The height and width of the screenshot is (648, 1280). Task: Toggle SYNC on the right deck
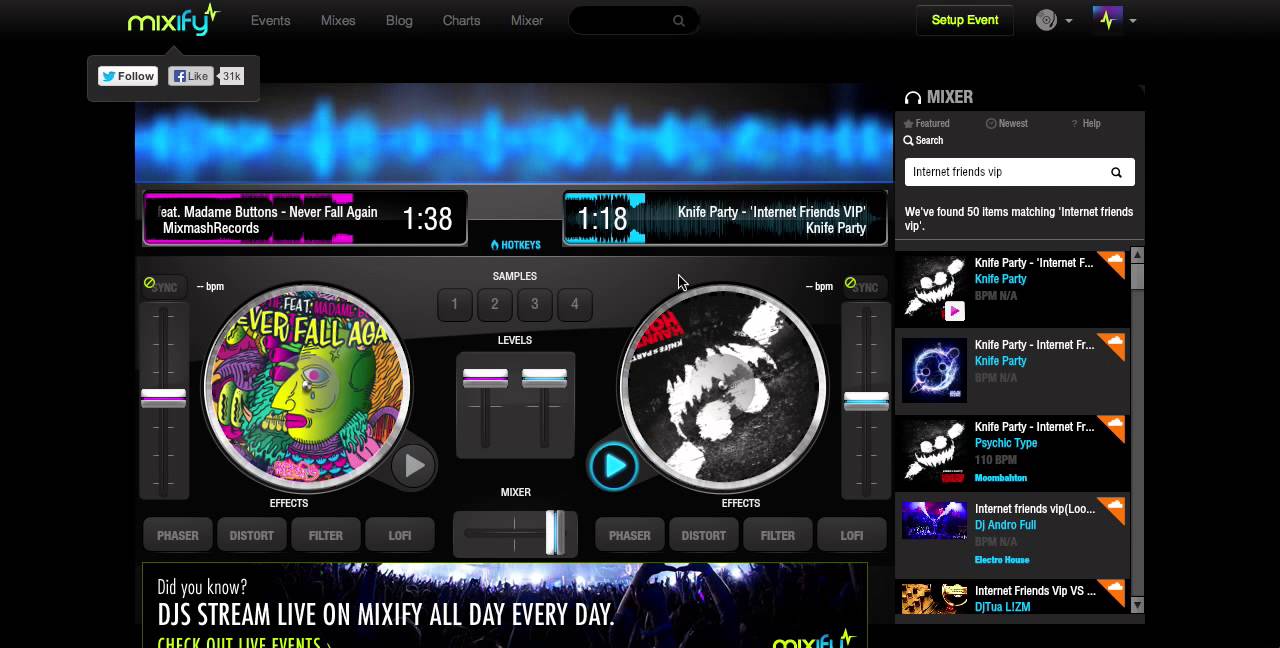(865, 287)
